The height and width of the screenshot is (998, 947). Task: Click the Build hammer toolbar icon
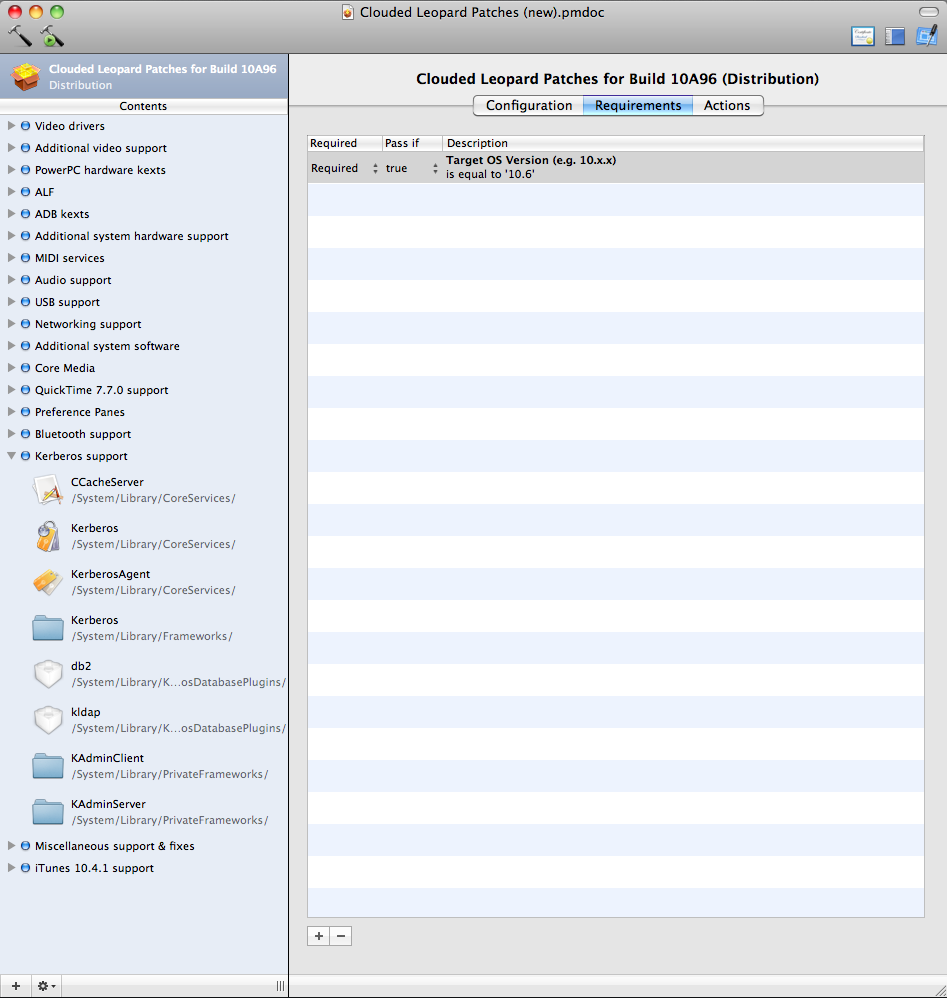pyautogui.click(x=20, y=36)
